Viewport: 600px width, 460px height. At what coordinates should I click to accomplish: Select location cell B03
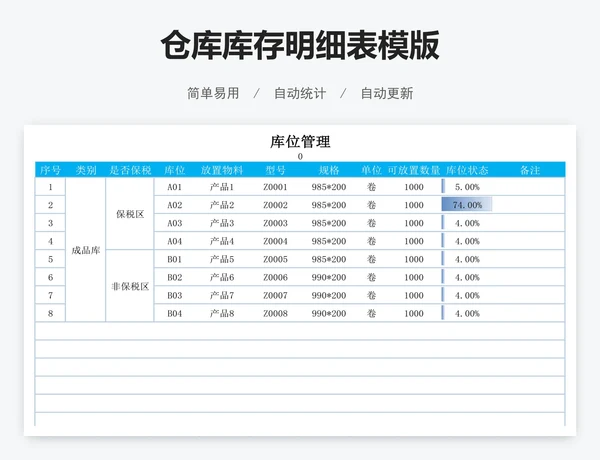[174, 295]
